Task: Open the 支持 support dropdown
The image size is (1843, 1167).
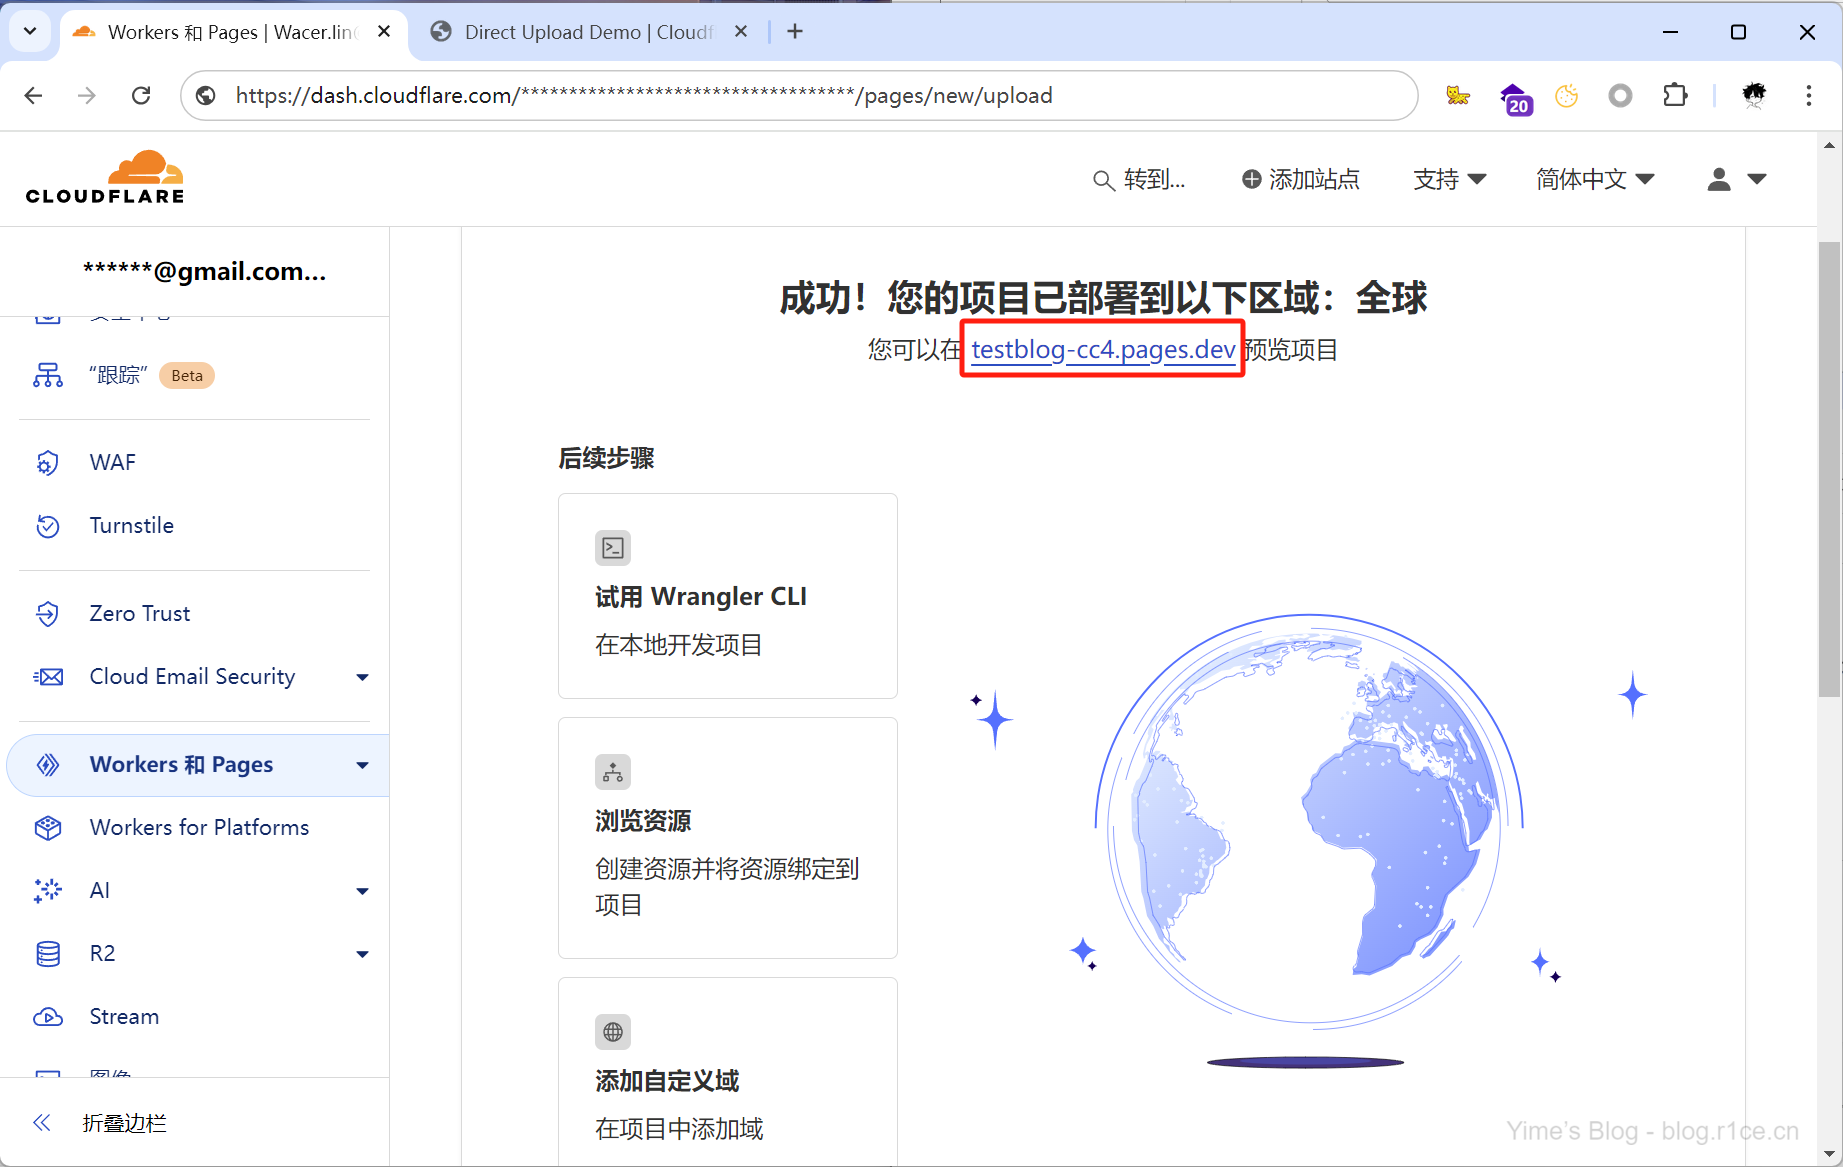Action: point(1449,179)
